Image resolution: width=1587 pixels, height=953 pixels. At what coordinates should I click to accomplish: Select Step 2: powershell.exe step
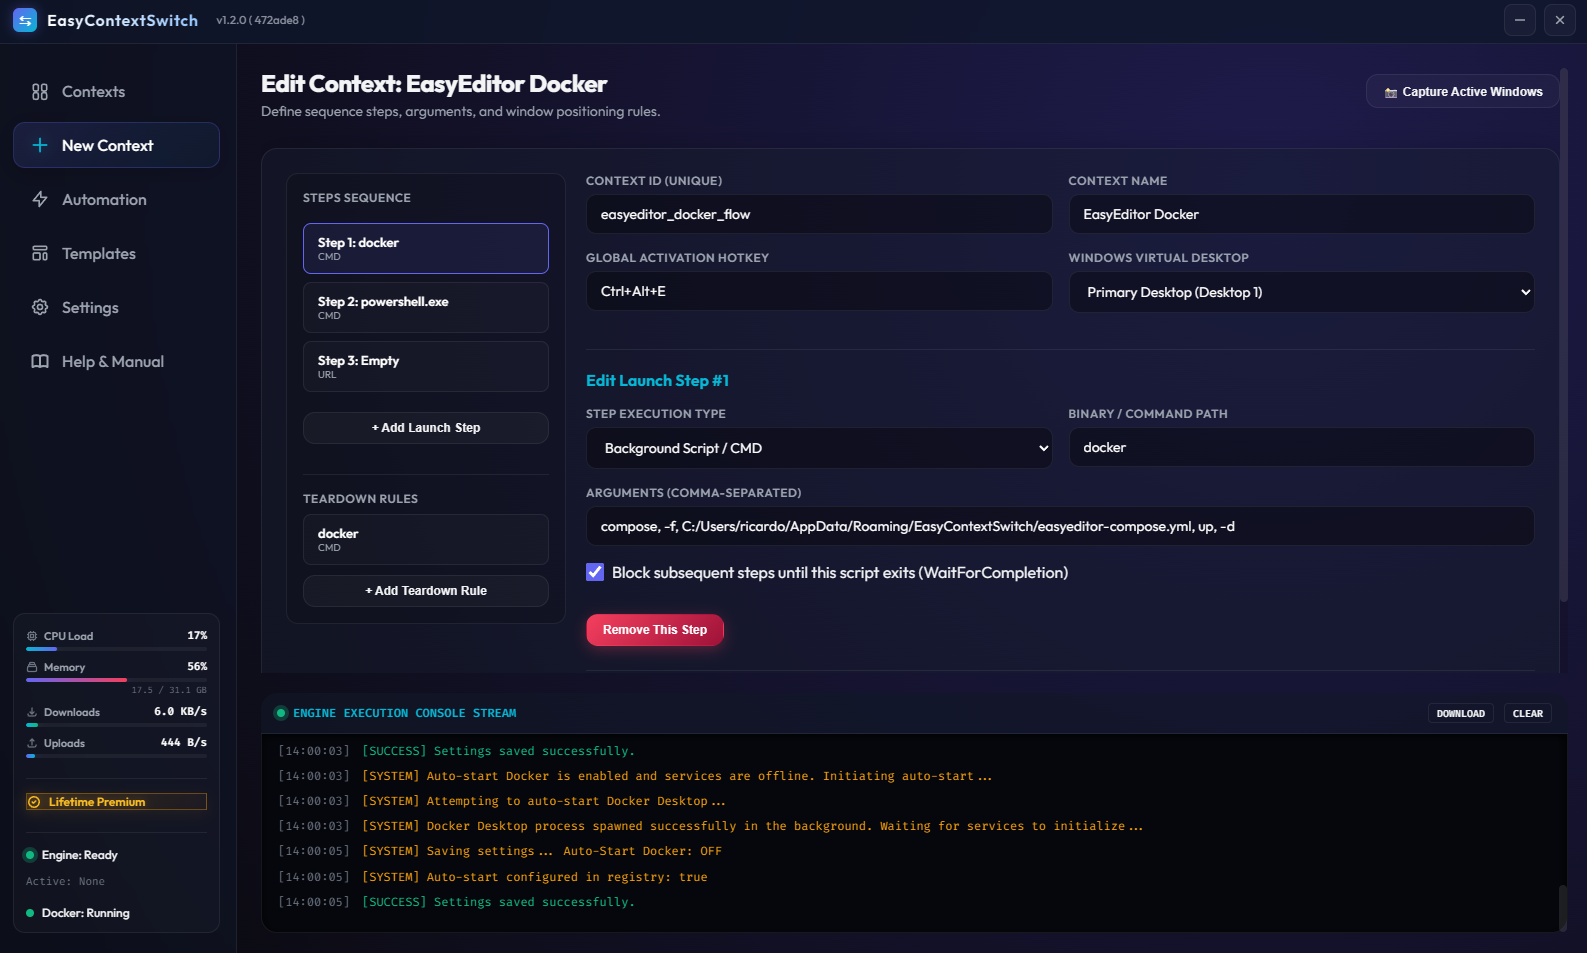(x=426, y=307)
